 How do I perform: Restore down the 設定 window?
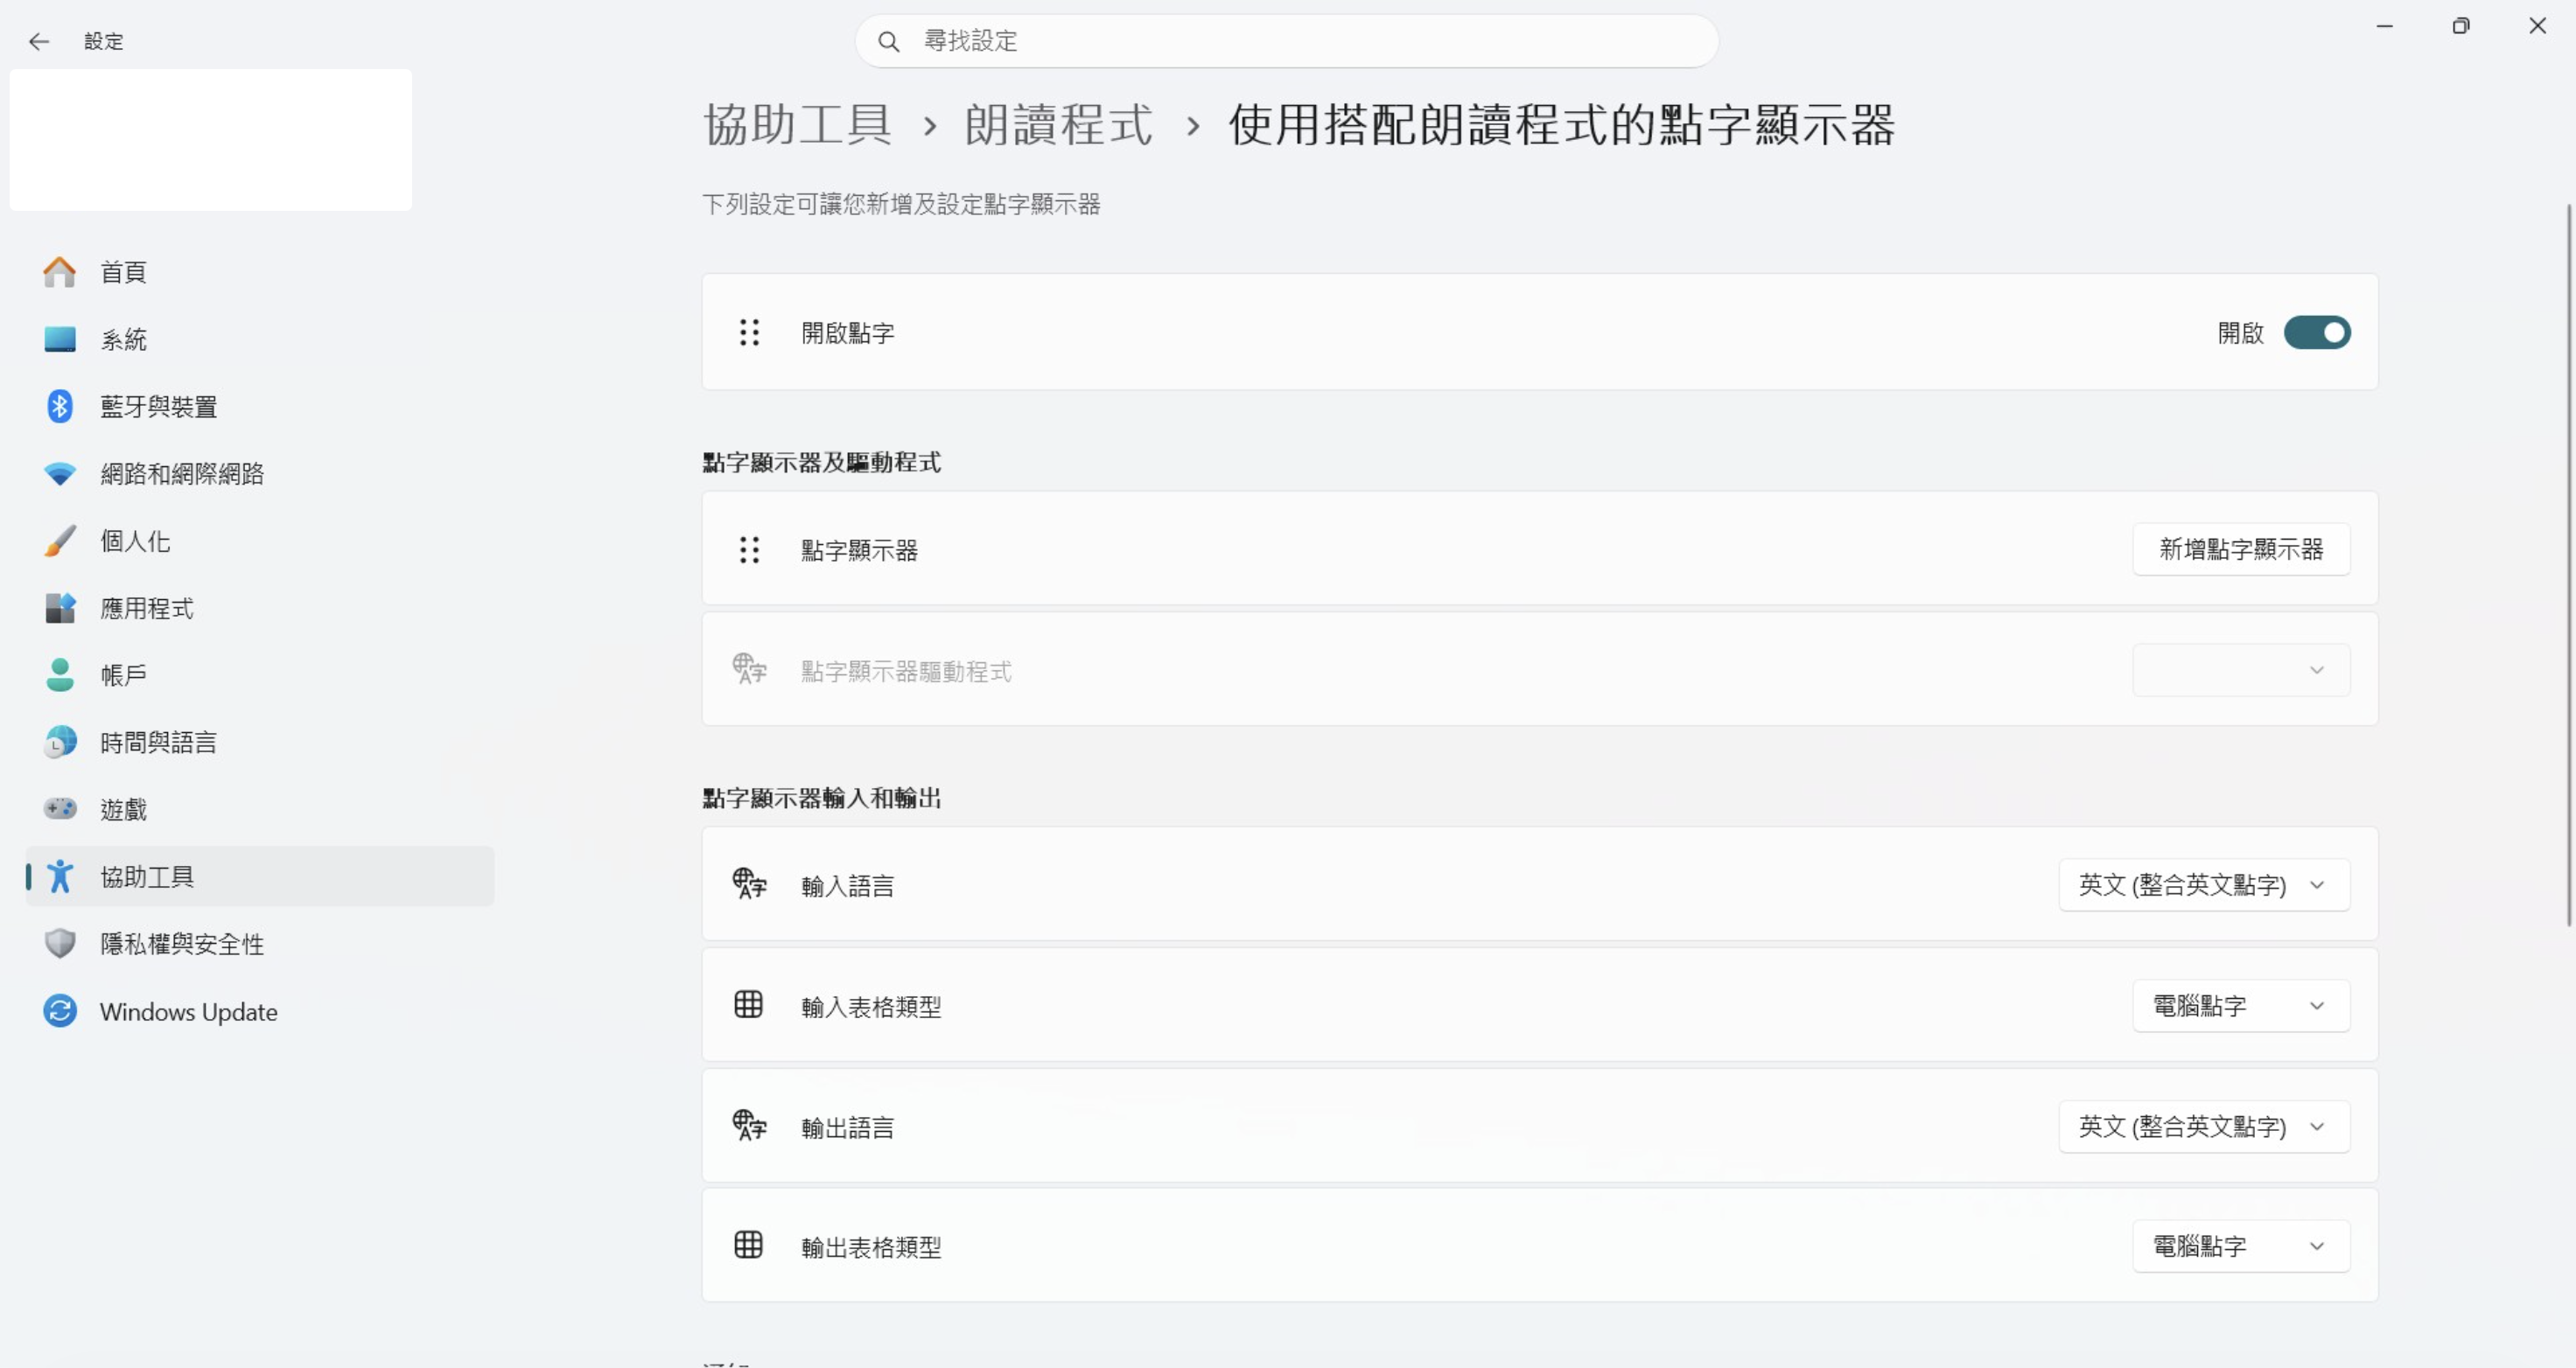point(2461,26)
